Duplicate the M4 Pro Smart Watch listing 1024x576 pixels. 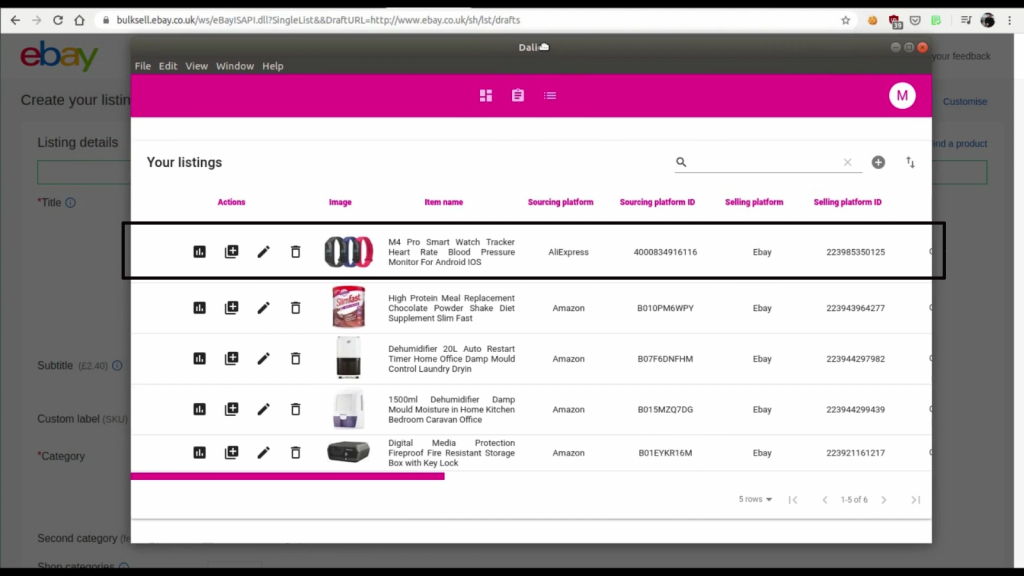[x=231, y=252]
